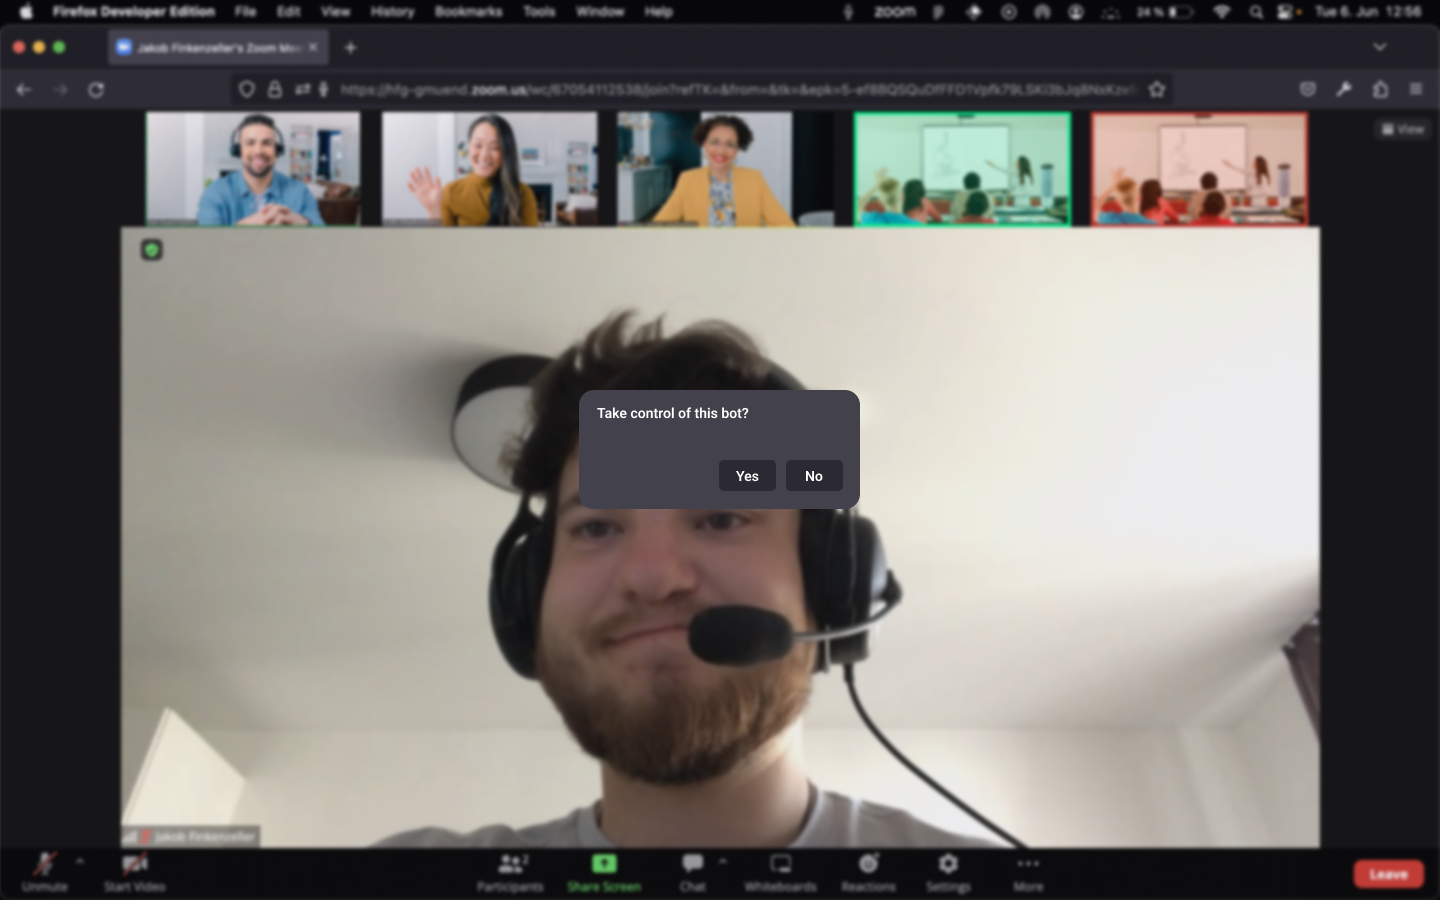The image size is (1440, 900).
Task: Select thumbnail of woman in yellow blazer
Action: click(x=725, y=168)
